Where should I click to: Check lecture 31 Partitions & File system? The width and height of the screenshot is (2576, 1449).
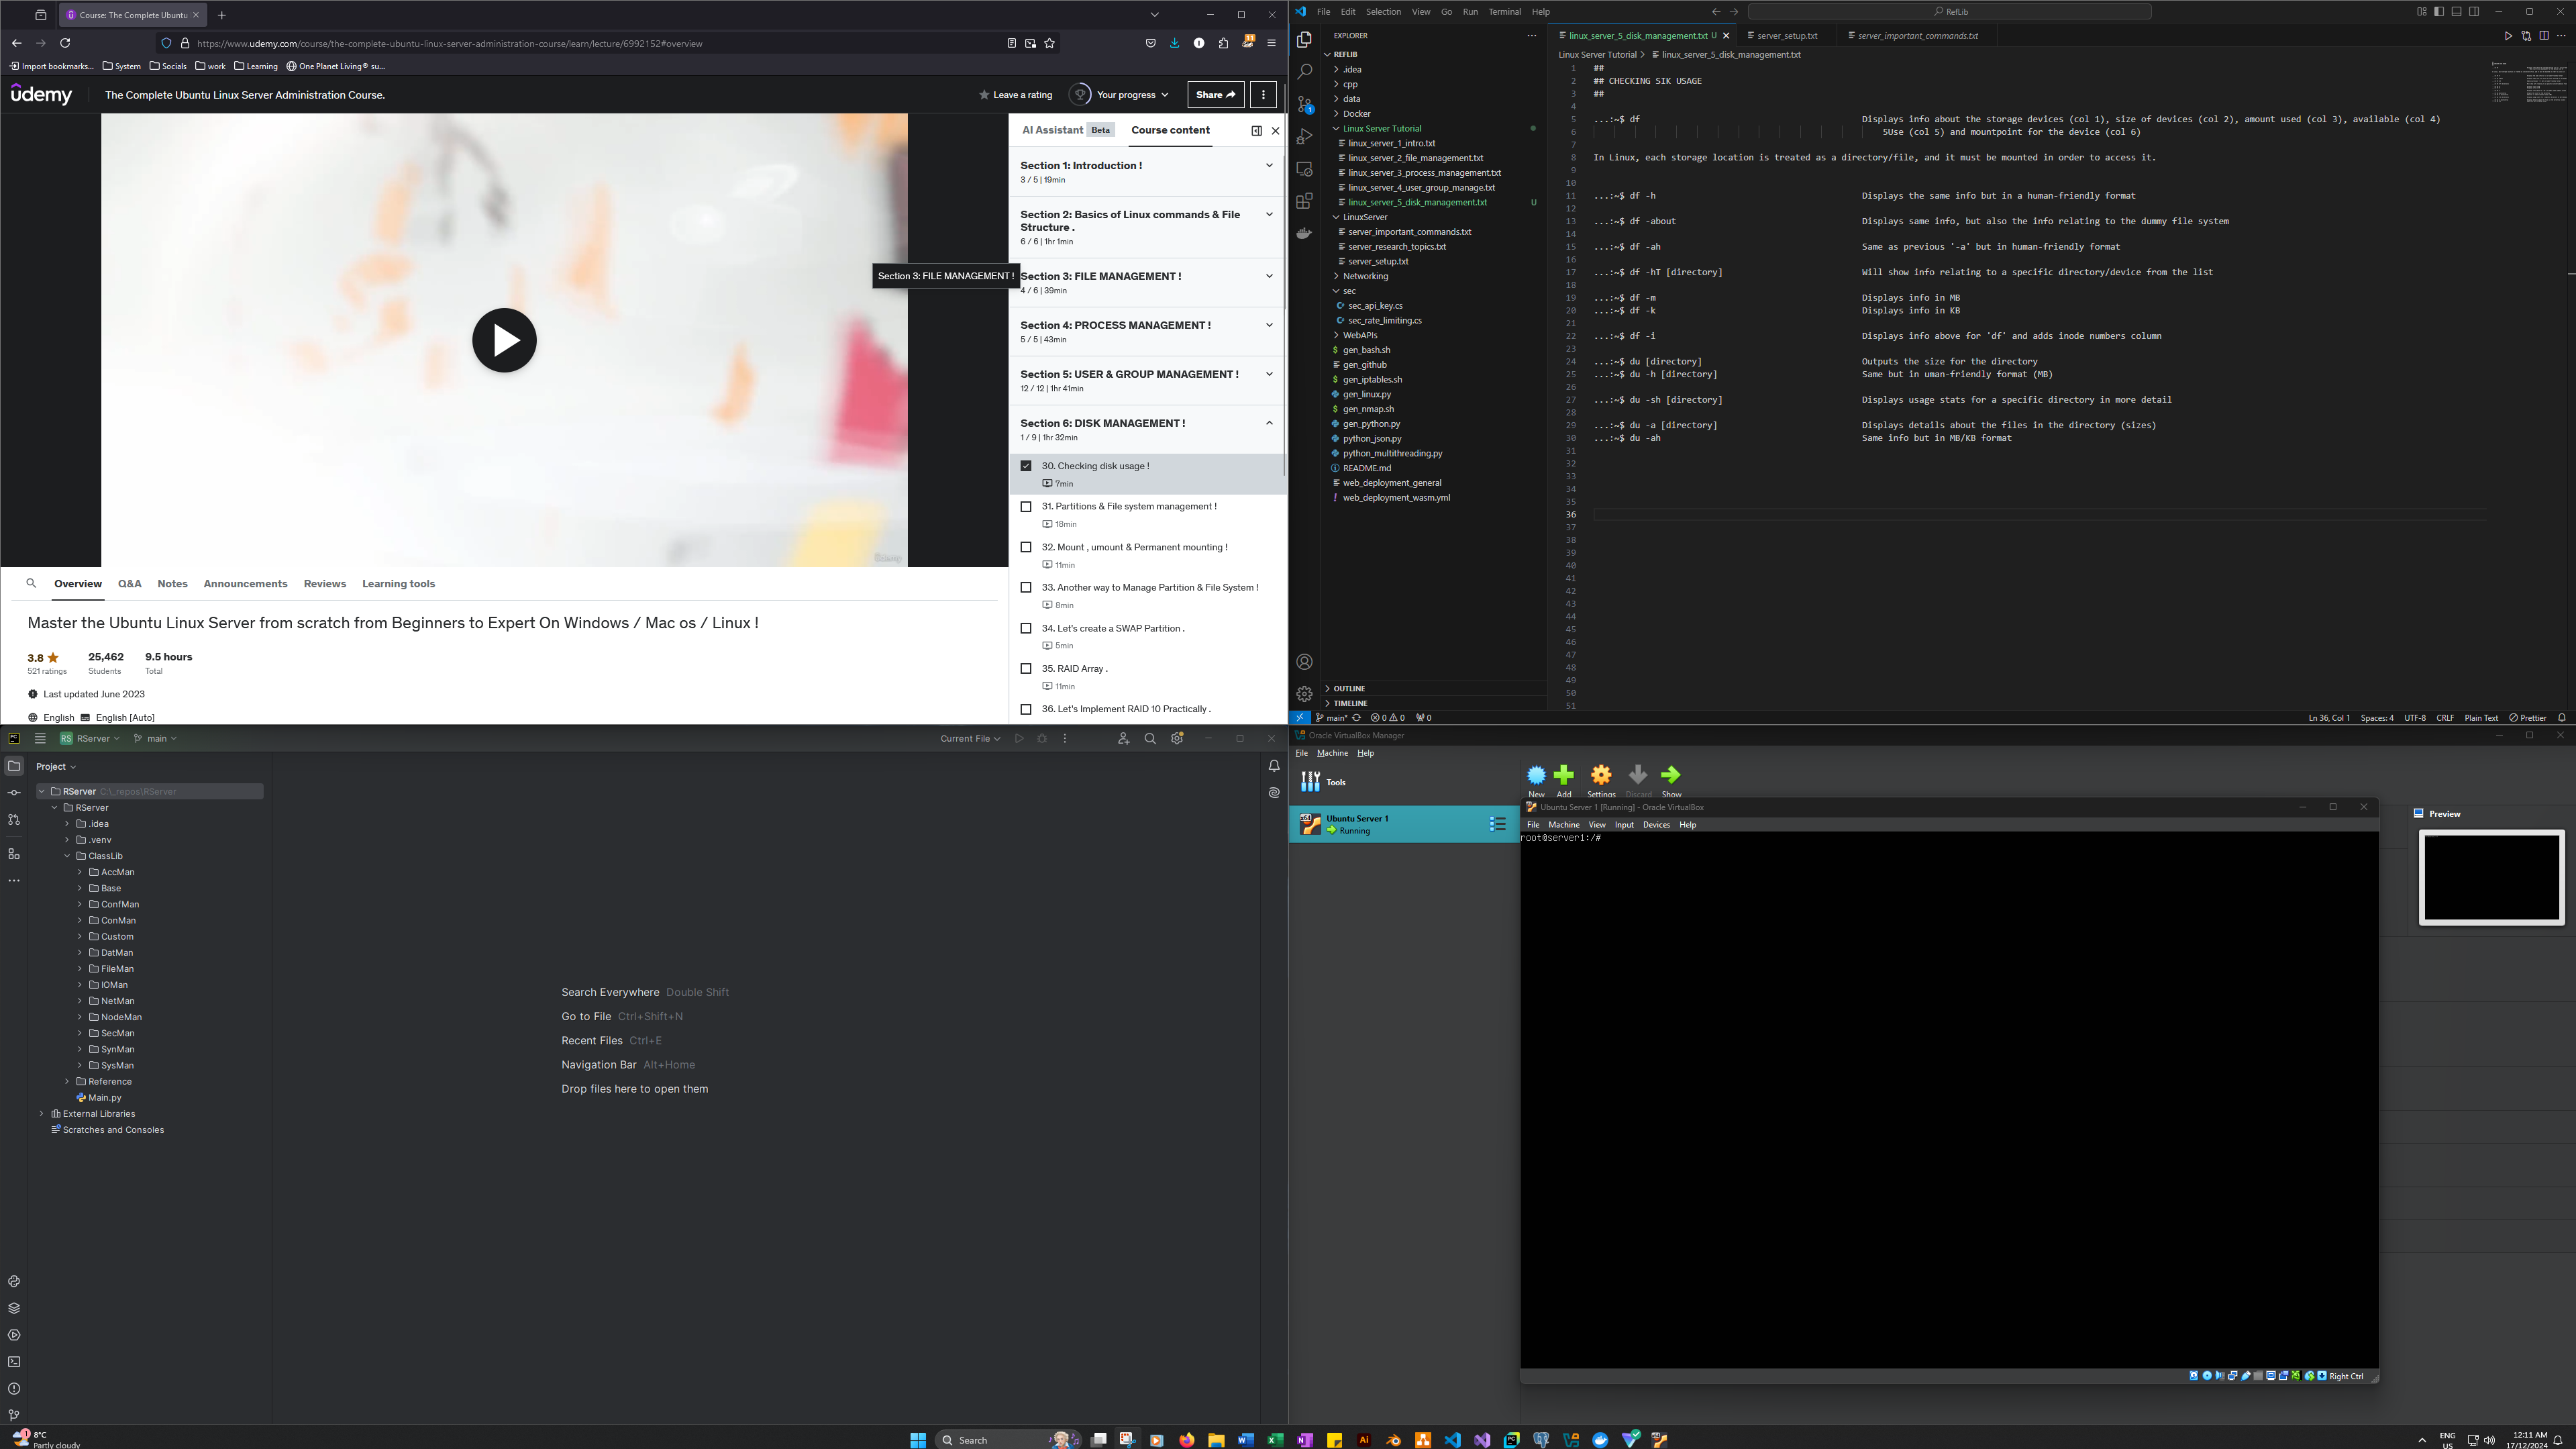1026,507
